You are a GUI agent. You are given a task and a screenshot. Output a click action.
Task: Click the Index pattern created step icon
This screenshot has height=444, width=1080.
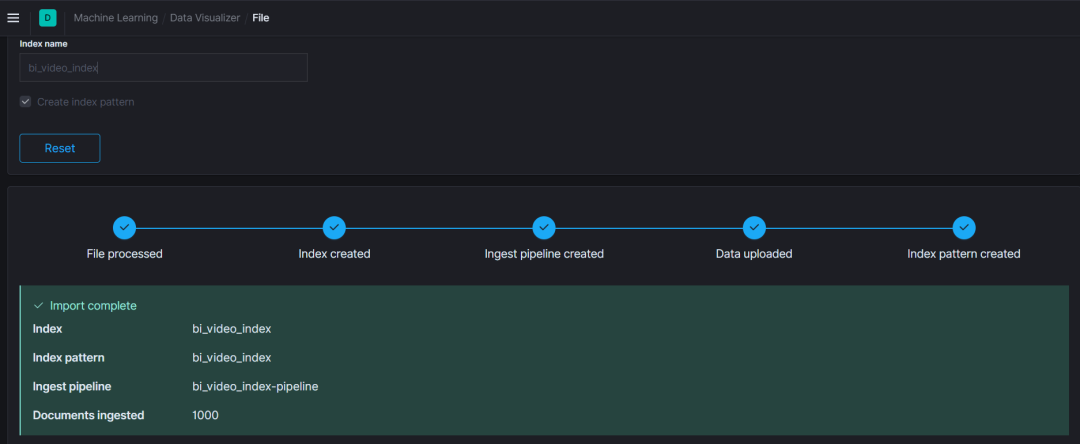click(x=964, y=228)
